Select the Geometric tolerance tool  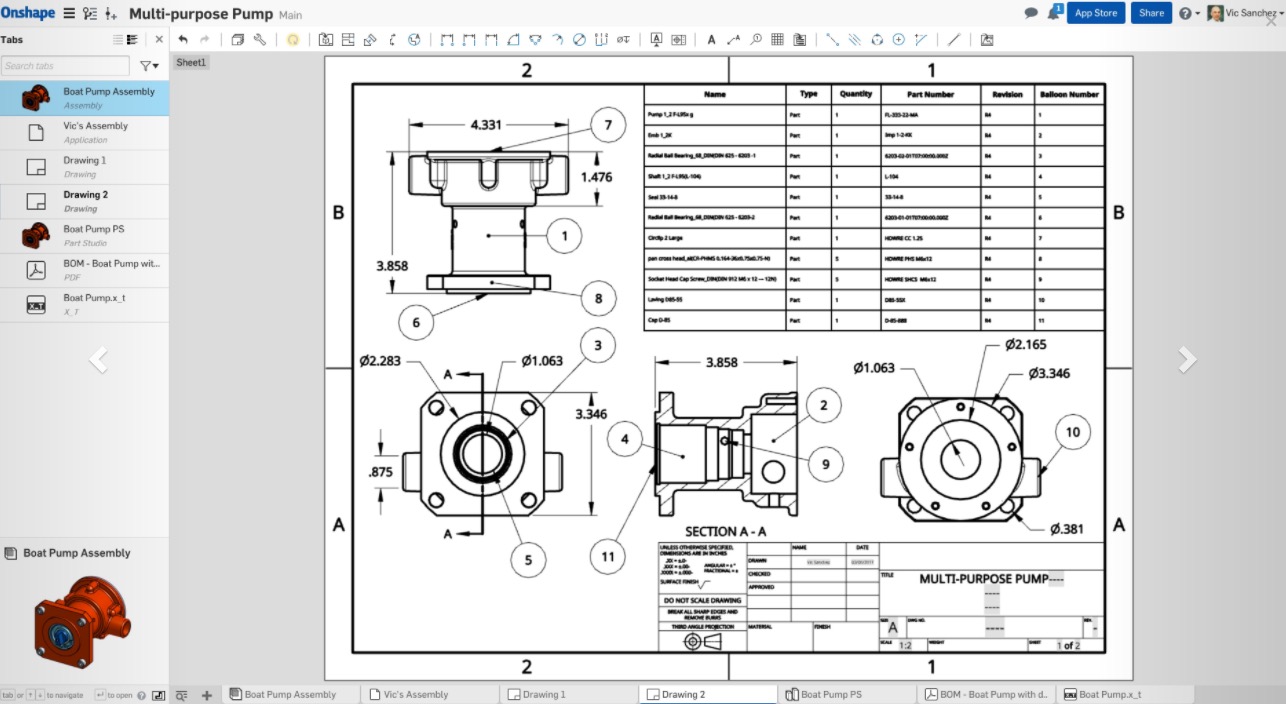680,40
